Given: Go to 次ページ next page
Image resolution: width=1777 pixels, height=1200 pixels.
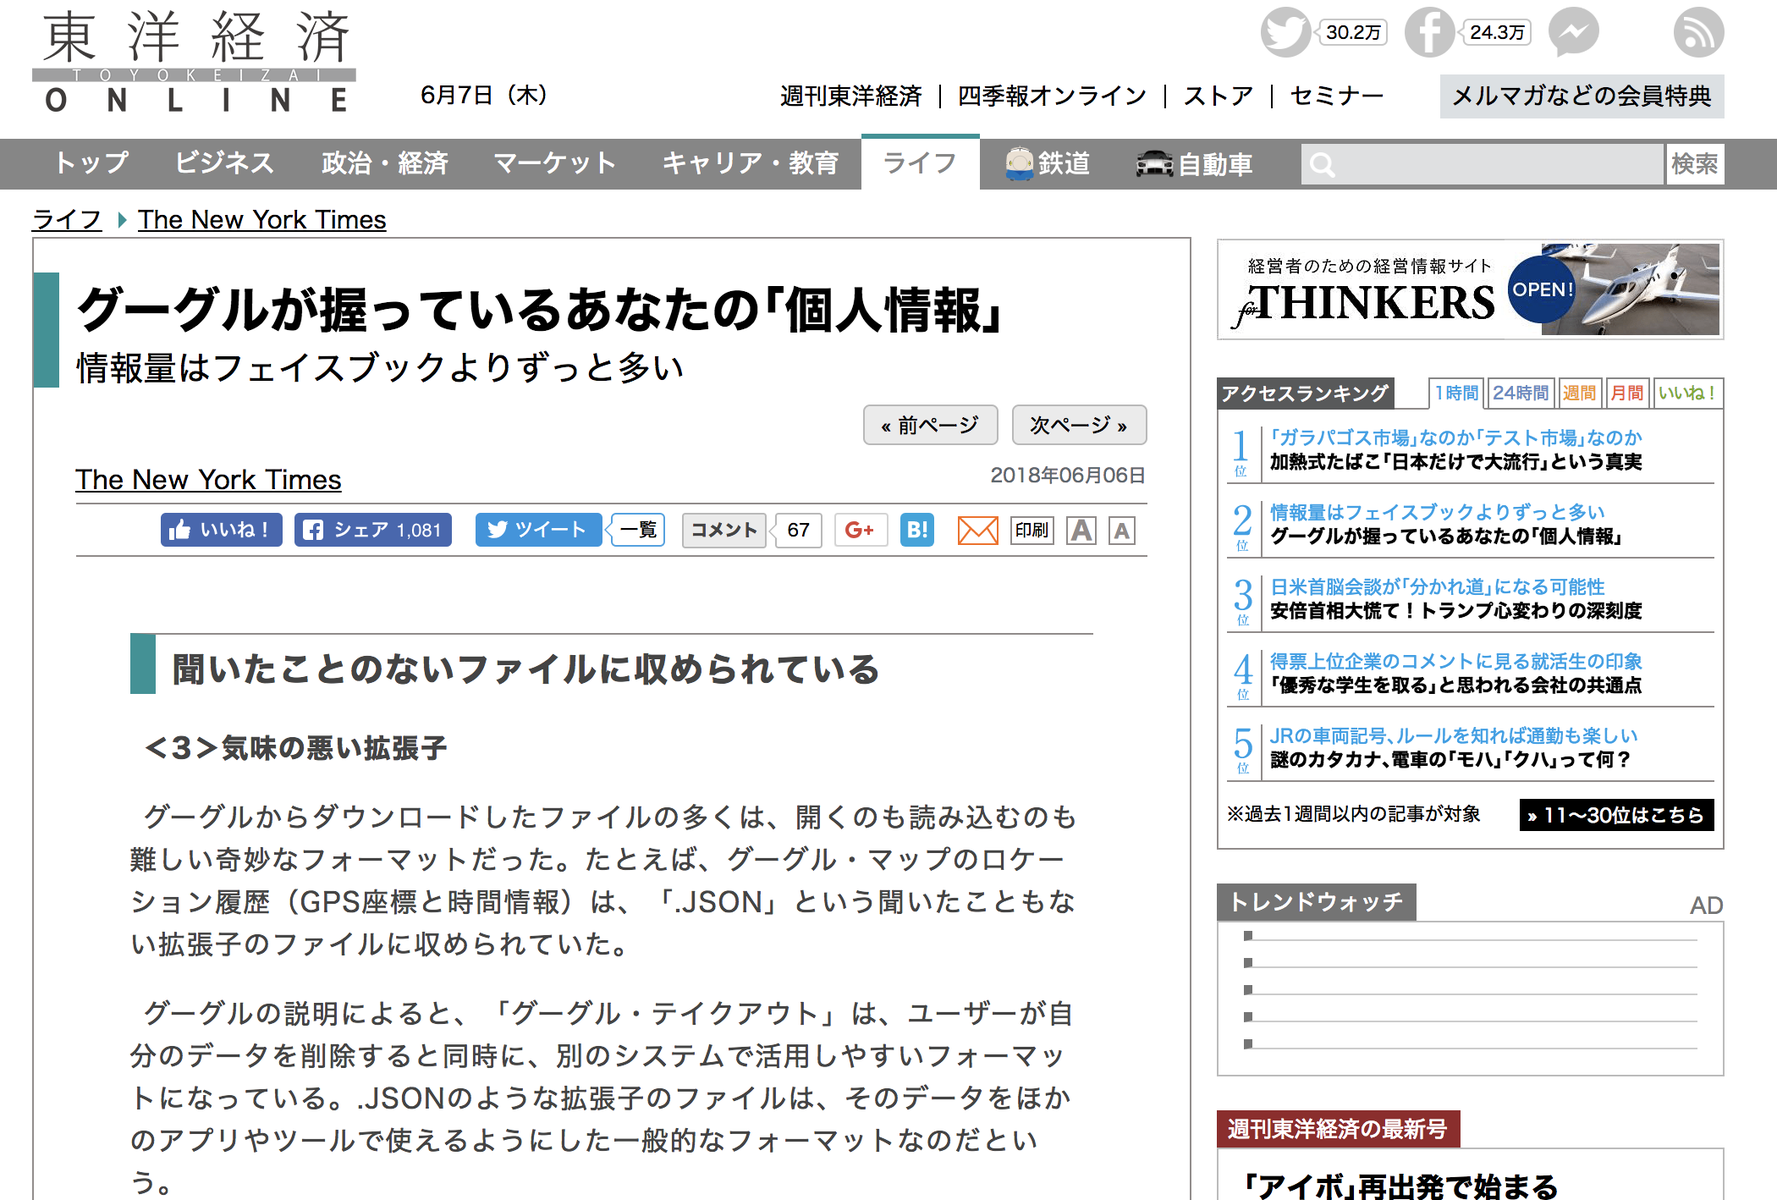Looking at the screenshot, I should coord(1079,425).
